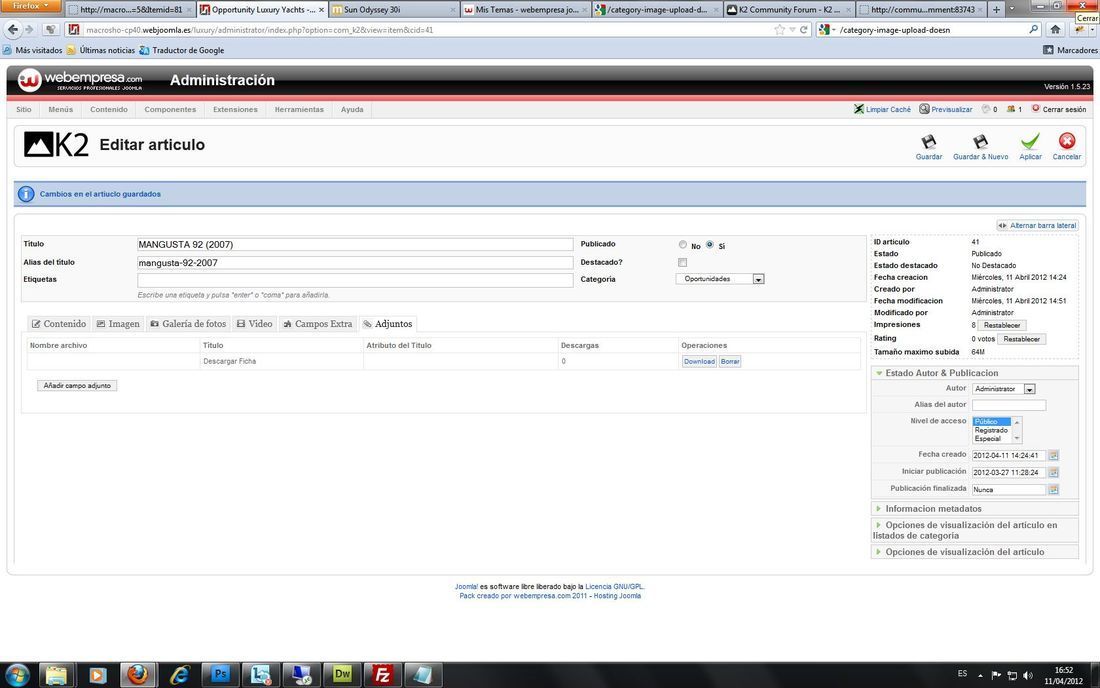Open calendar for Publicación finalizada
Screen dimensions: 1100x688
[x=1053, y=490]
